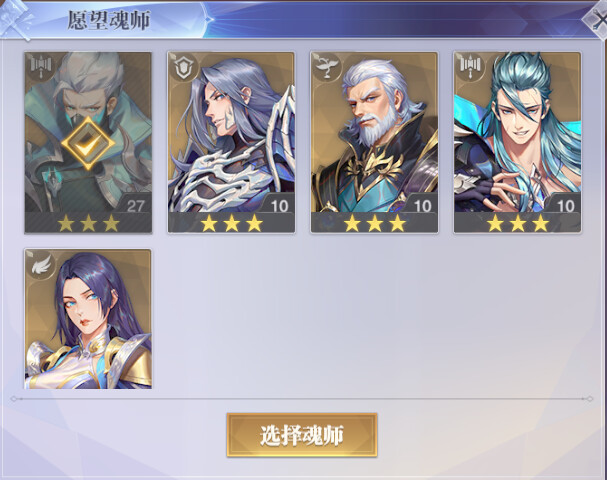Click the three stars under masked character card
607x480 pixels.
(89, 224)
